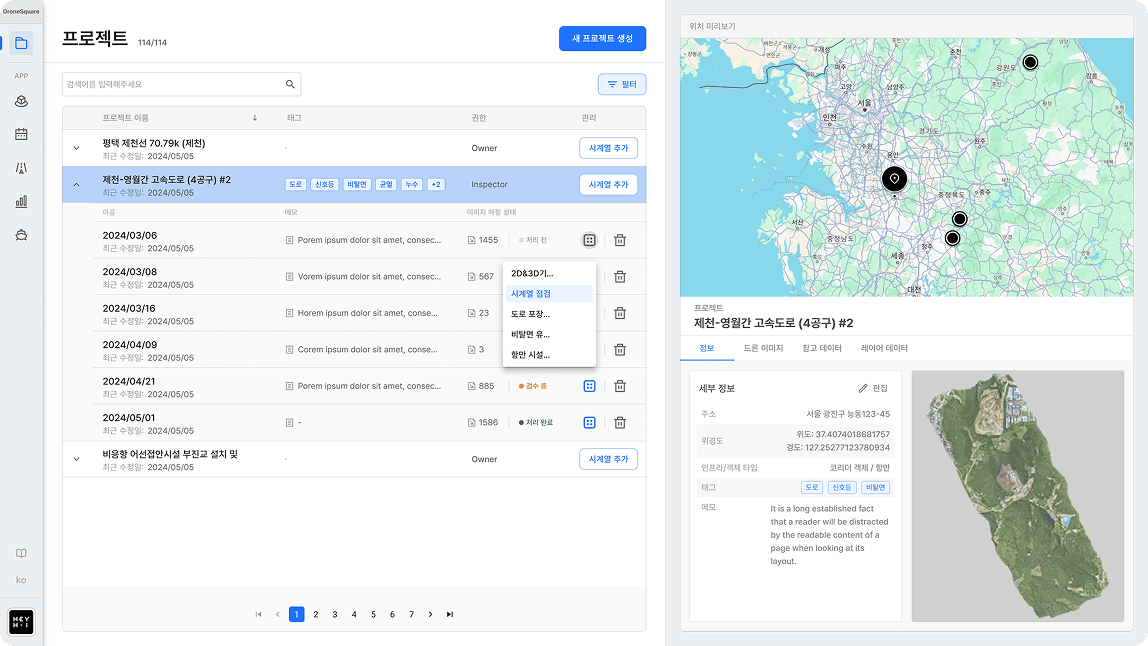Click the 새 프로젝트 생성 button
This screenshot has height=646, width=1148.
(602, 38)
